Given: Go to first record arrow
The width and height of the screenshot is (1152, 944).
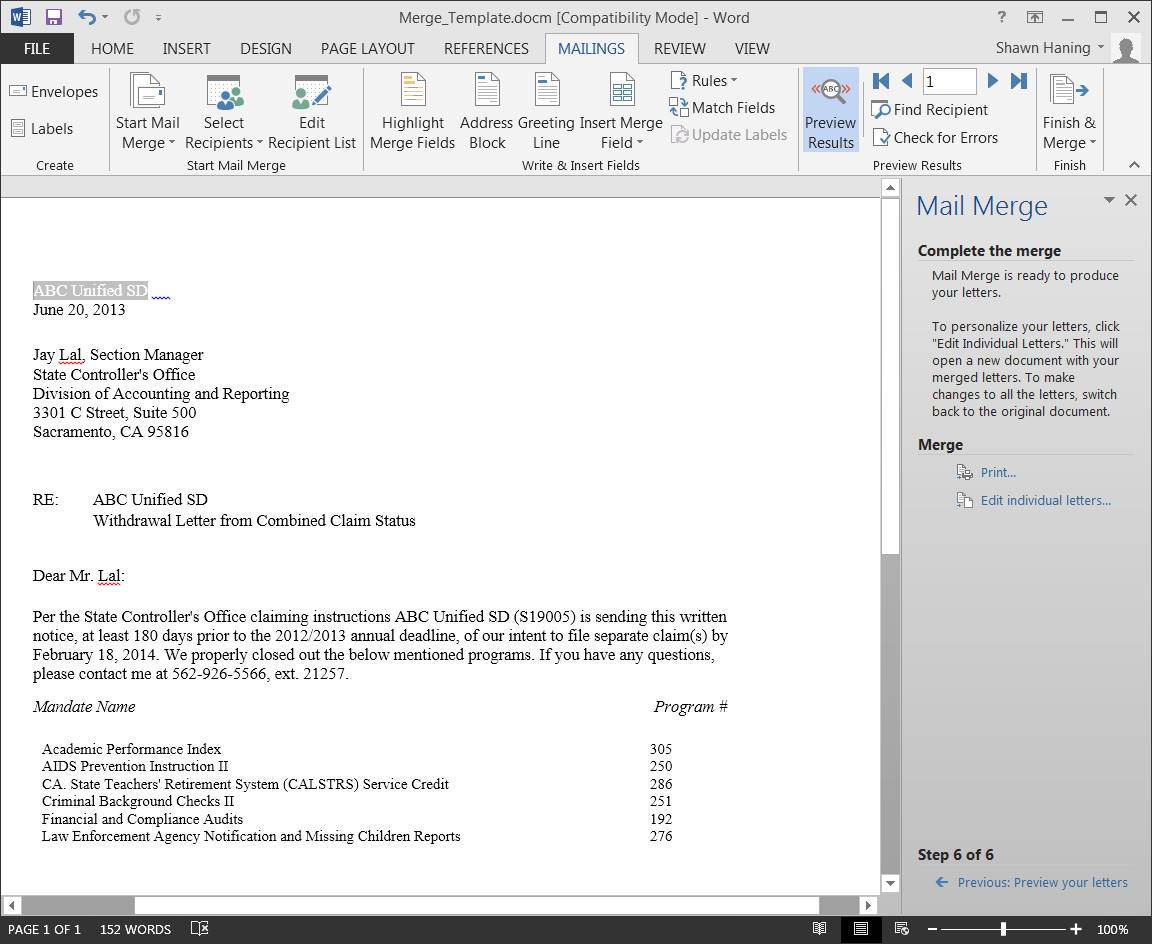Looking at the screenshot, I should click(881, 81).
